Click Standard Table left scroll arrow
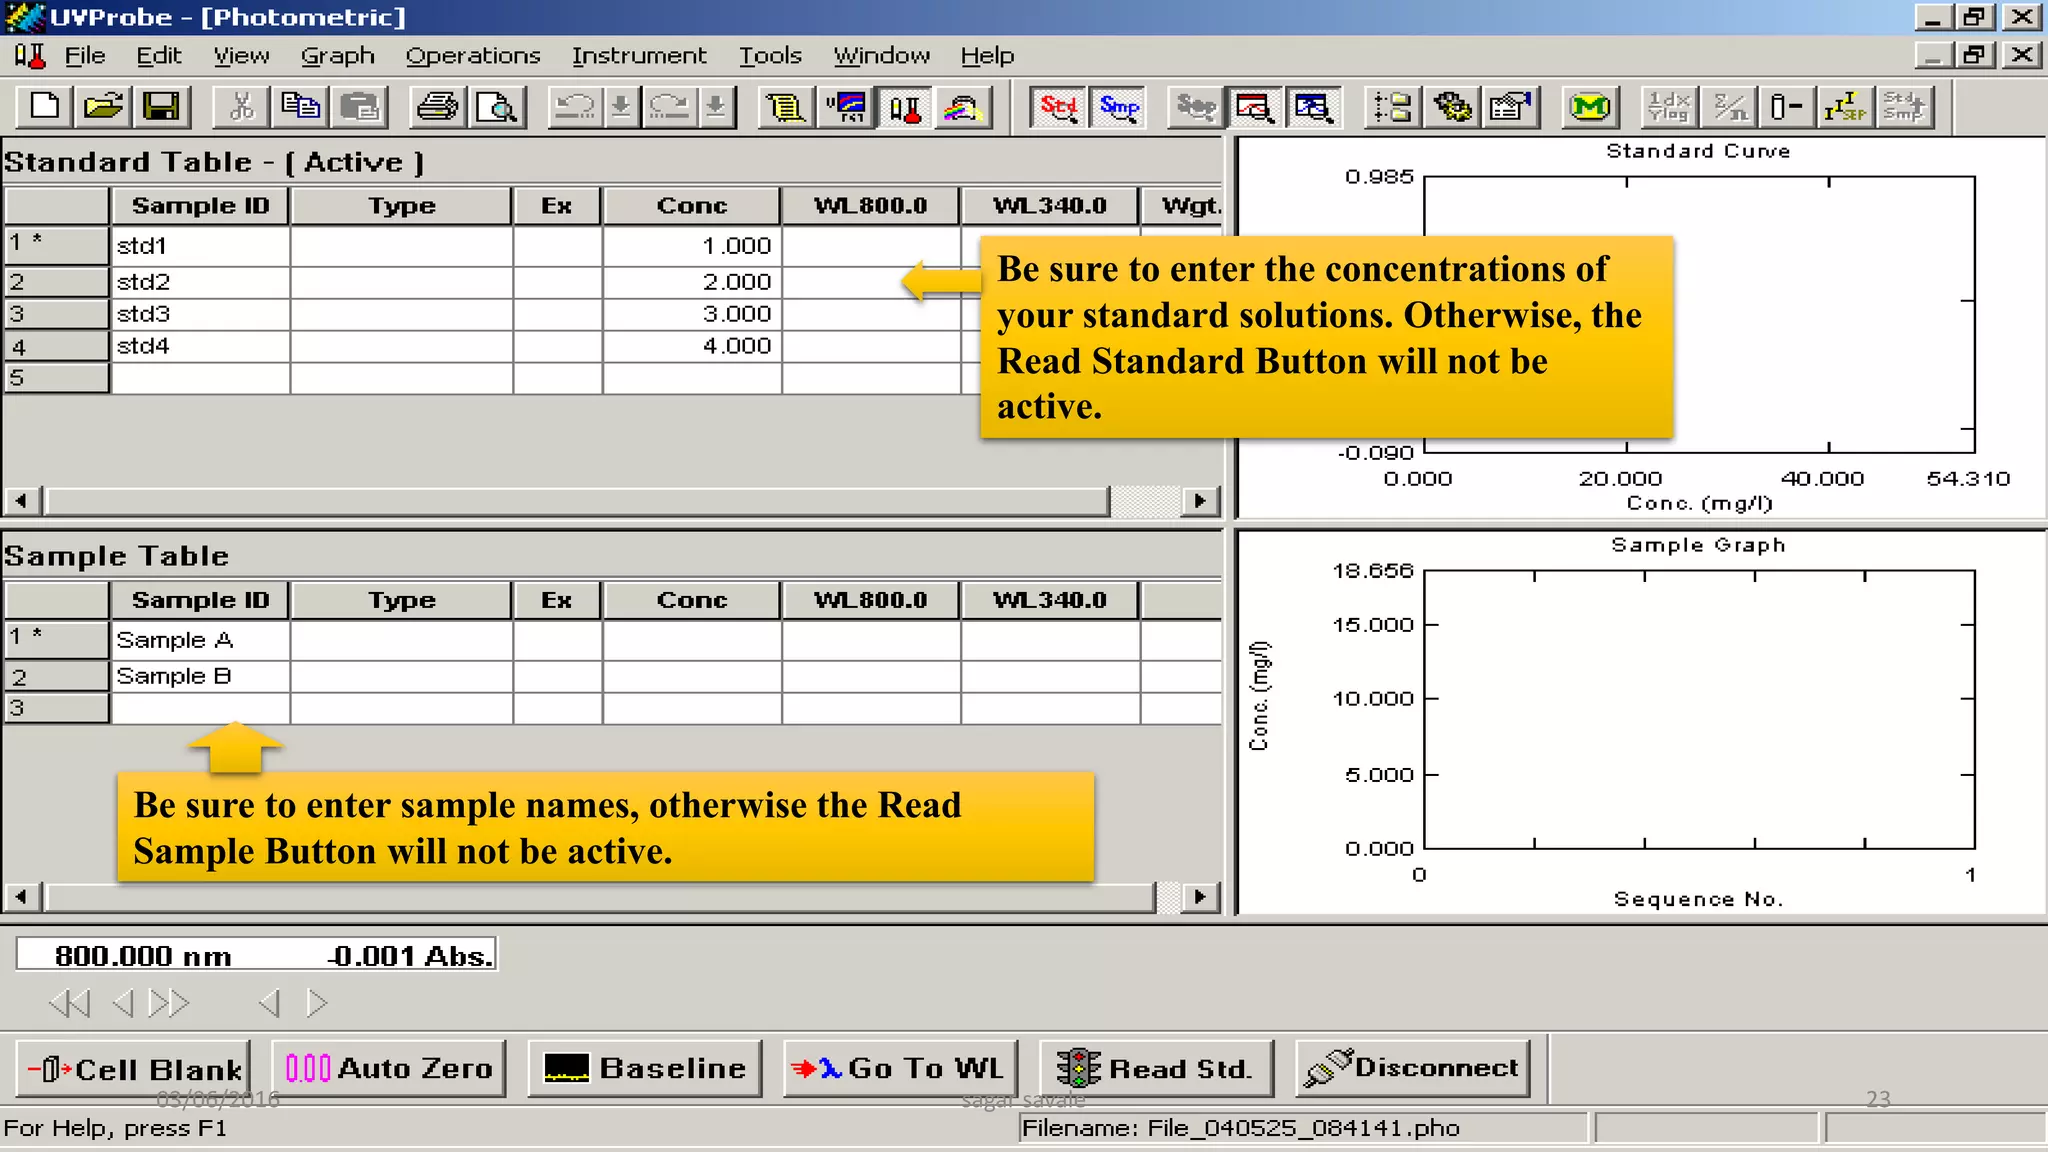2048x1152 pixels. tap(22, 500)
